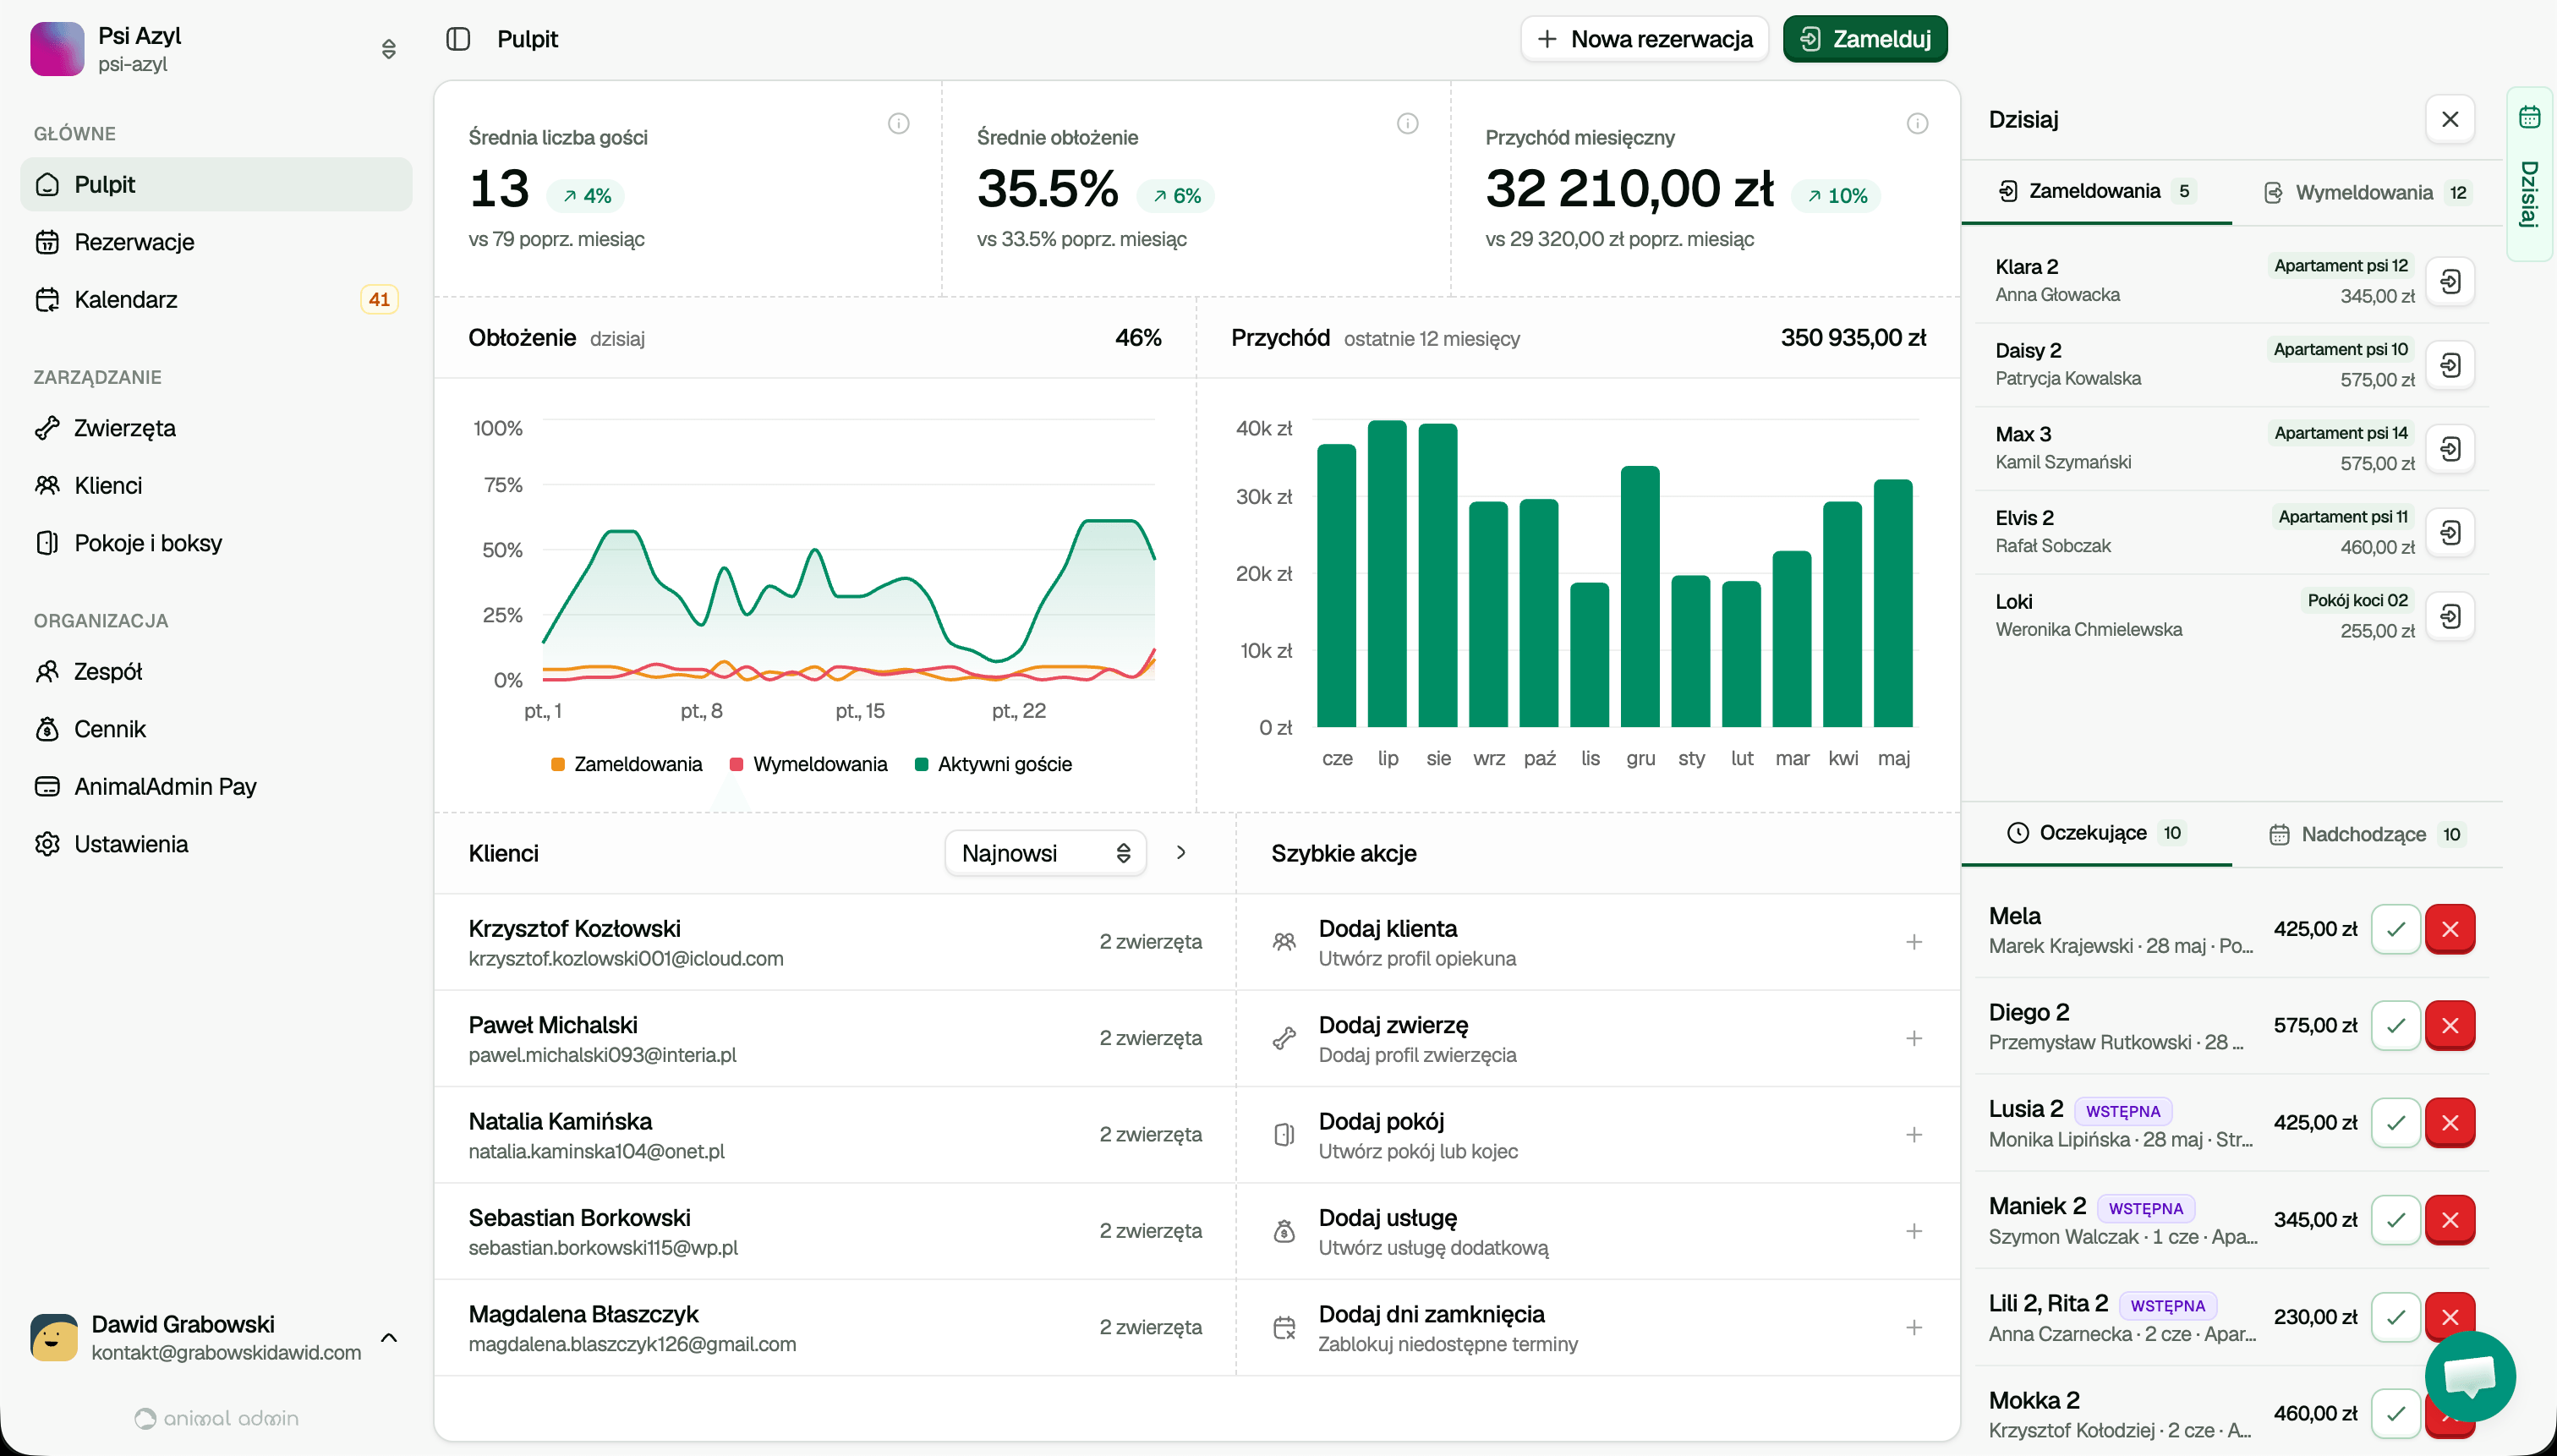Toggle the sidebar panel icon next to Pulpit

458,39
